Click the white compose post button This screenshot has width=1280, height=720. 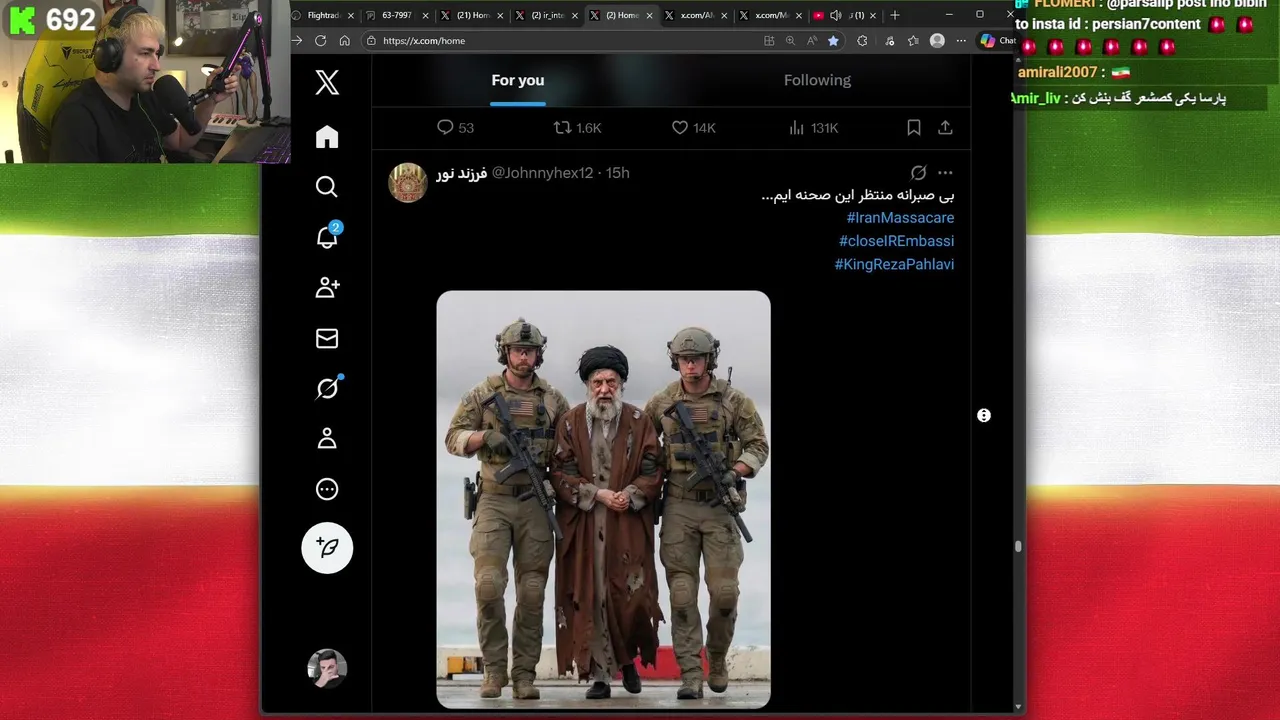click(327, 547)
